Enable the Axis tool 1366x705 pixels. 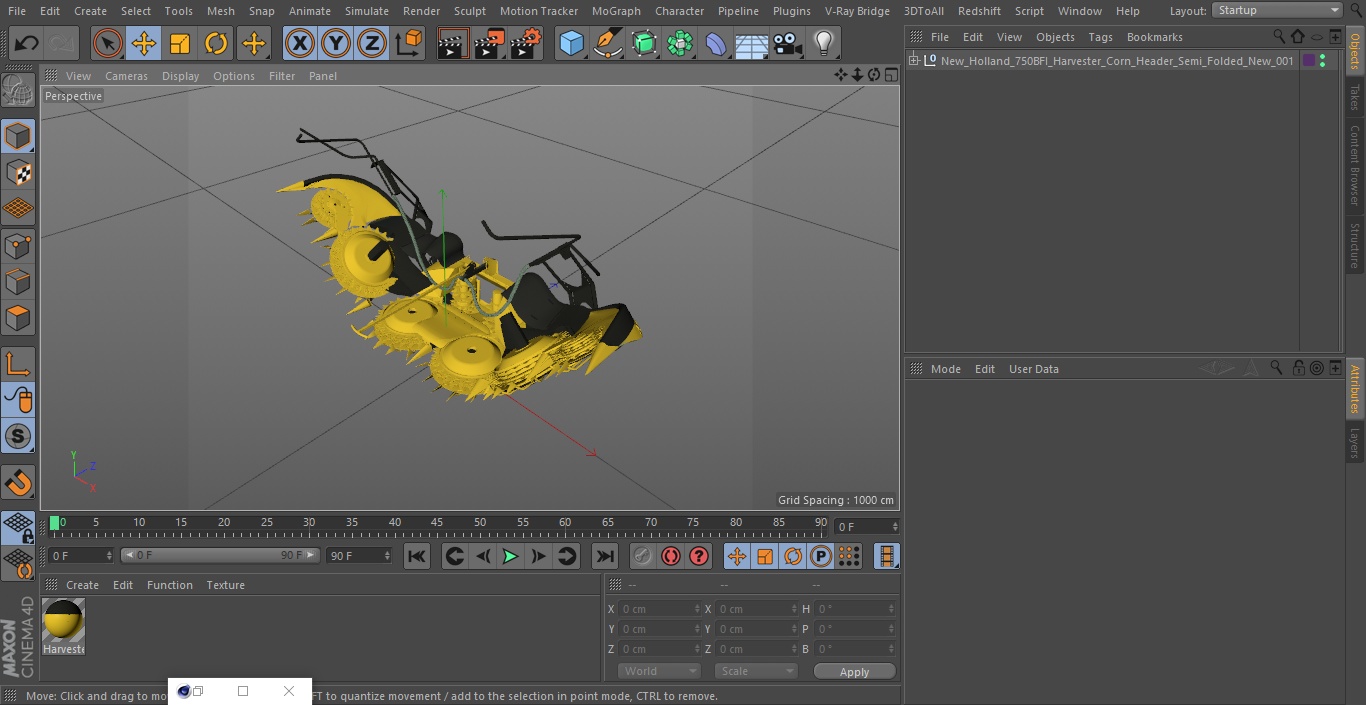(18, 364)
